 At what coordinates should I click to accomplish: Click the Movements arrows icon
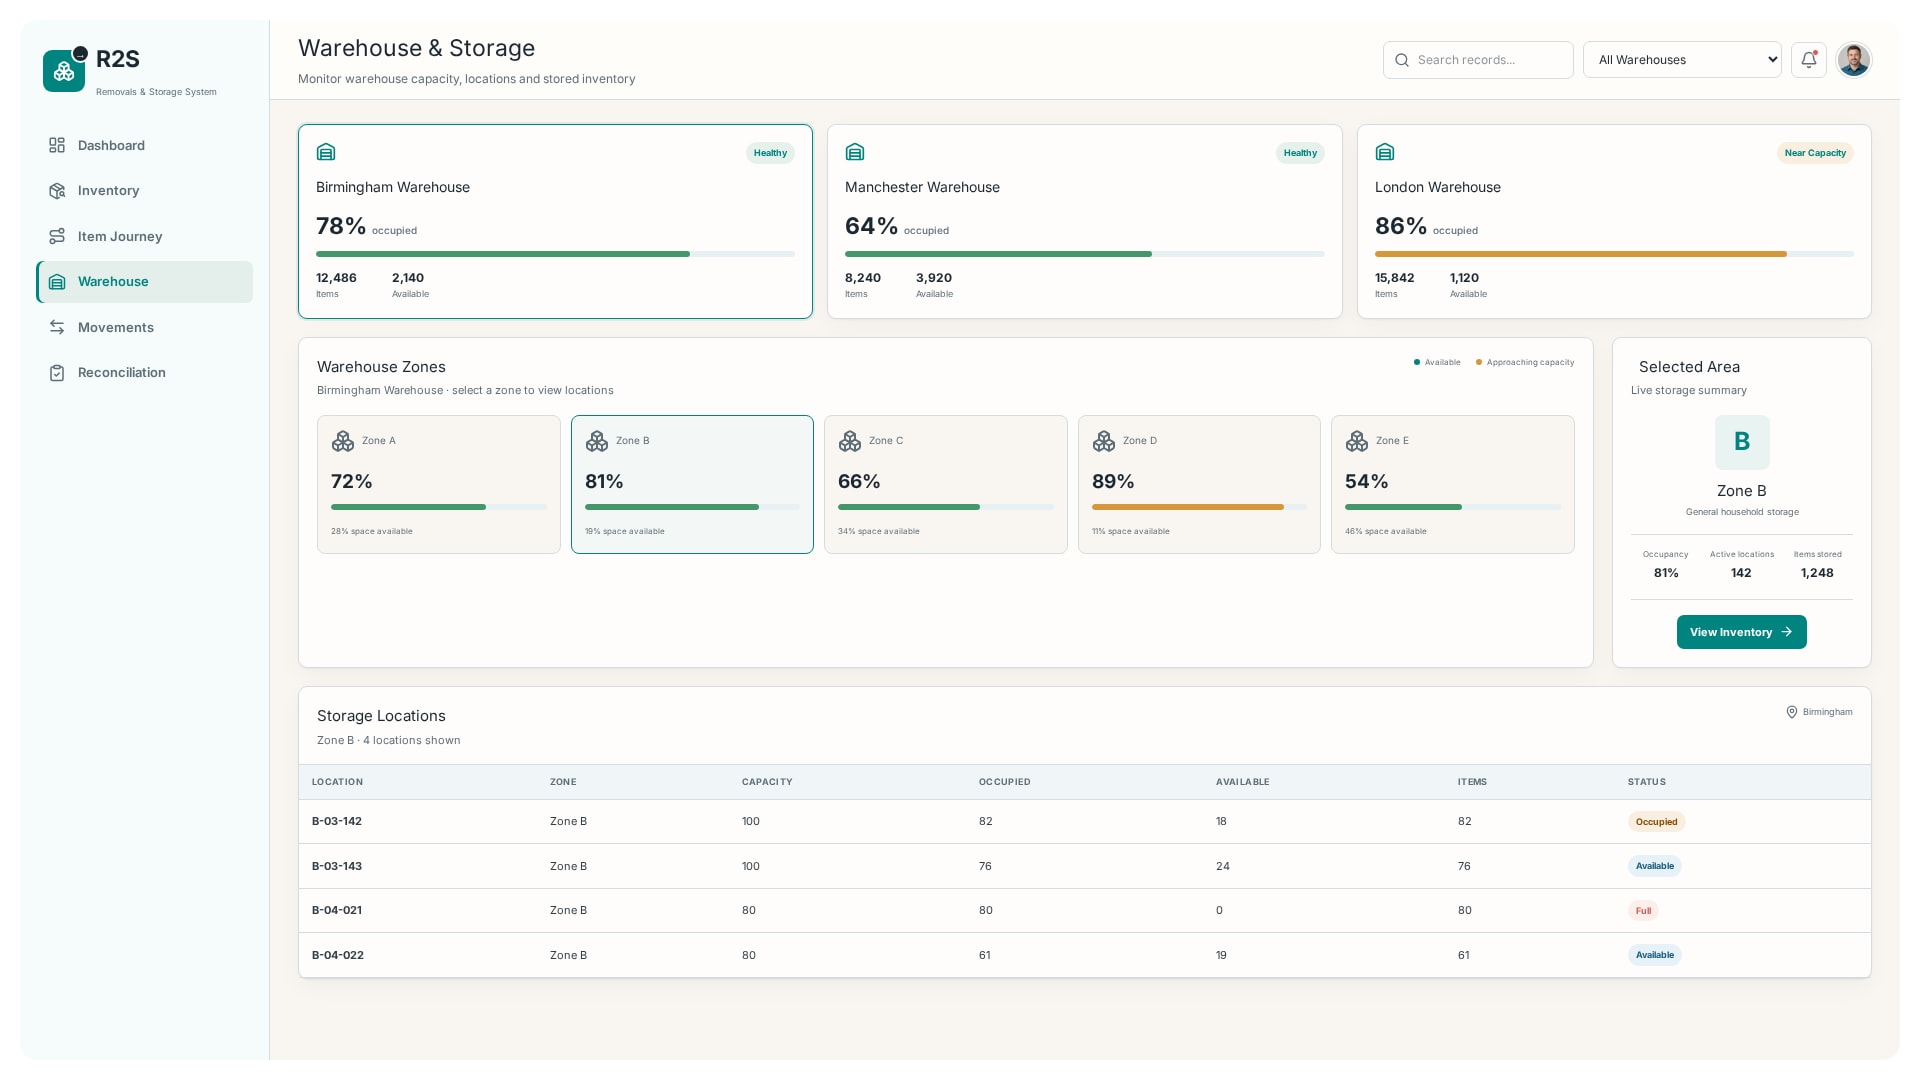[57, 327]
